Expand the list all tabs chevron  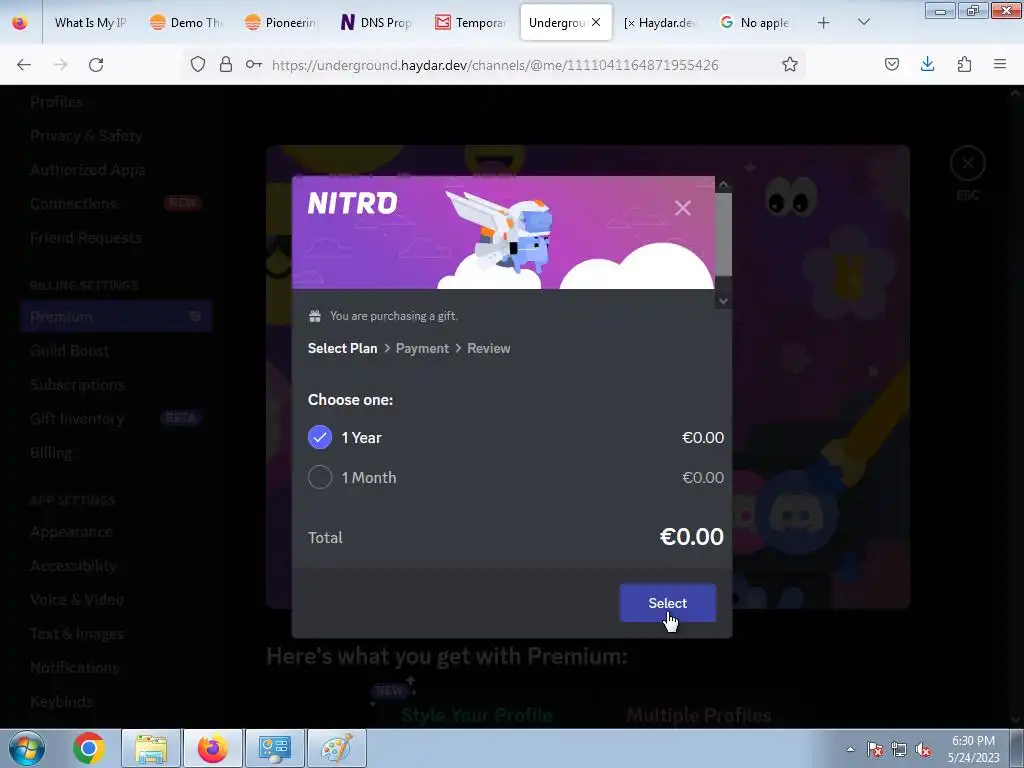pyautogui.click(x=863, y=23)
